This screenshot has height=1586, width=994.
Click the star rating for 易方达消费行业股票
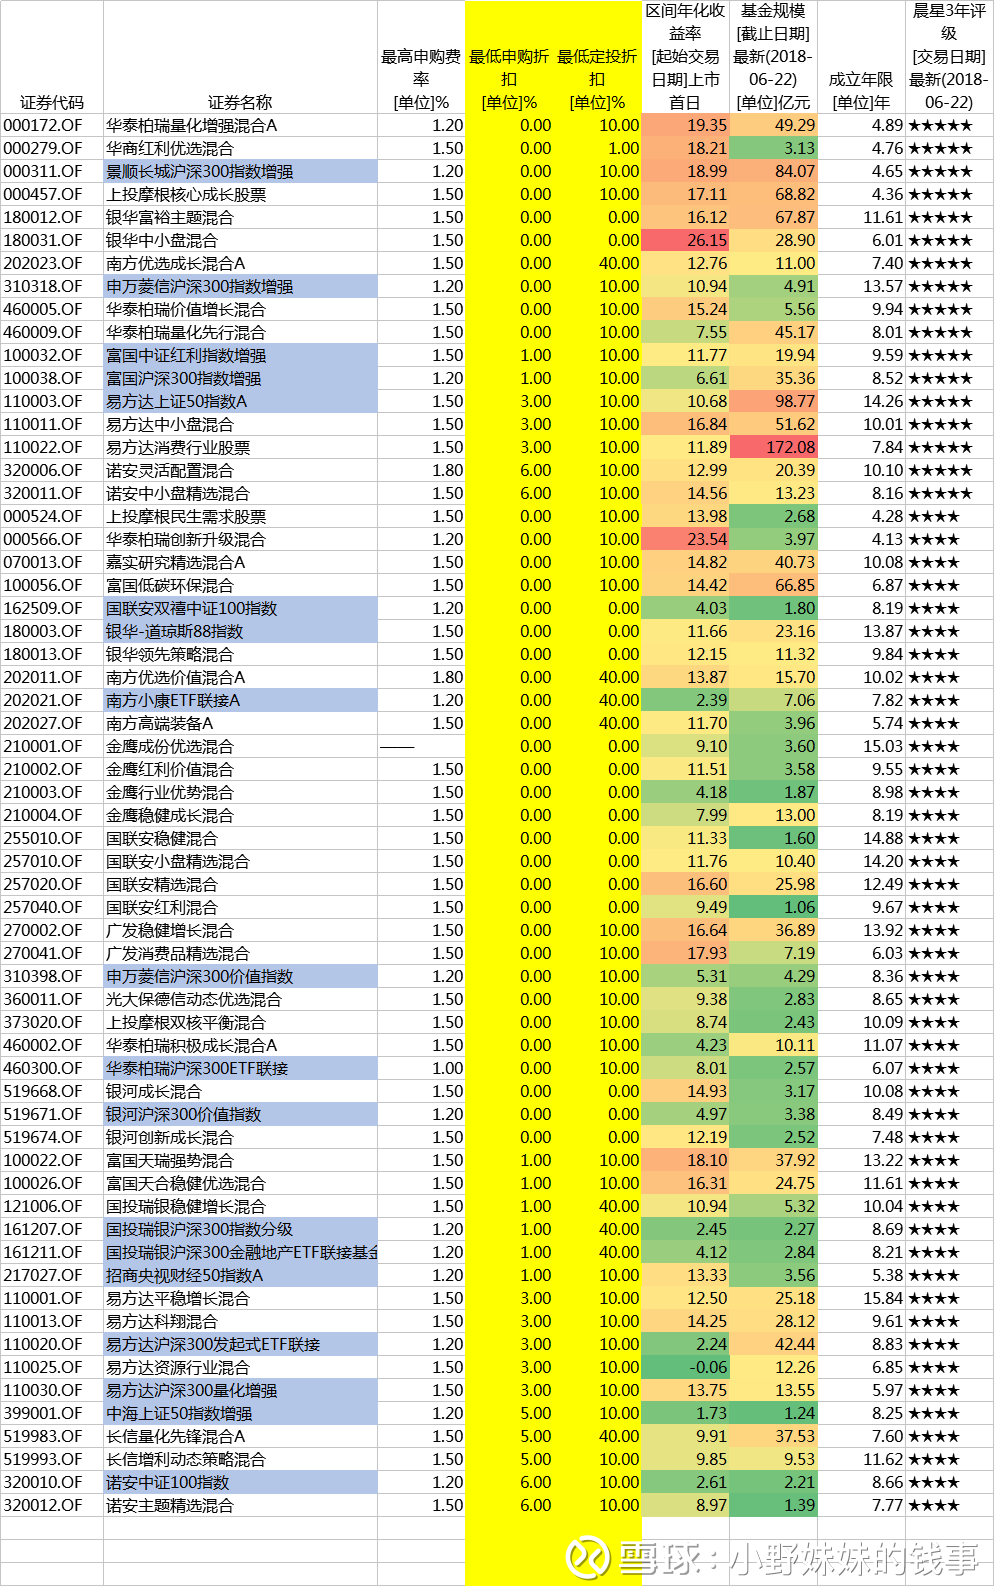[939, 448]
